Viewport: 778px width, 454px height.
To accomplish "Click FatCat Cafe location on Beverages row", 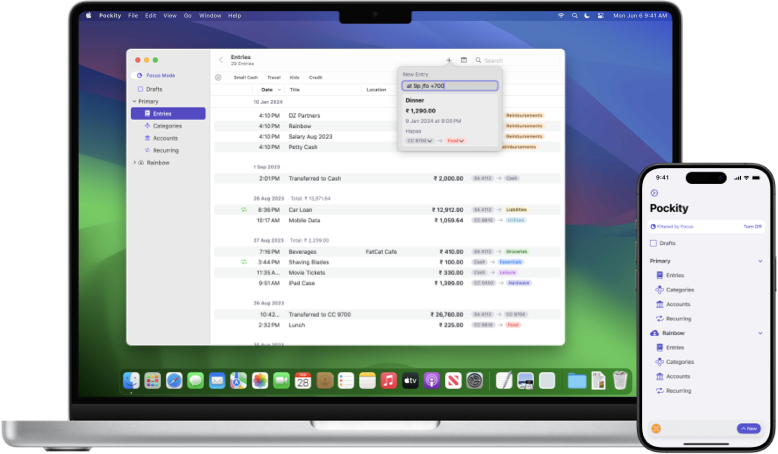I will pos(381,252).
